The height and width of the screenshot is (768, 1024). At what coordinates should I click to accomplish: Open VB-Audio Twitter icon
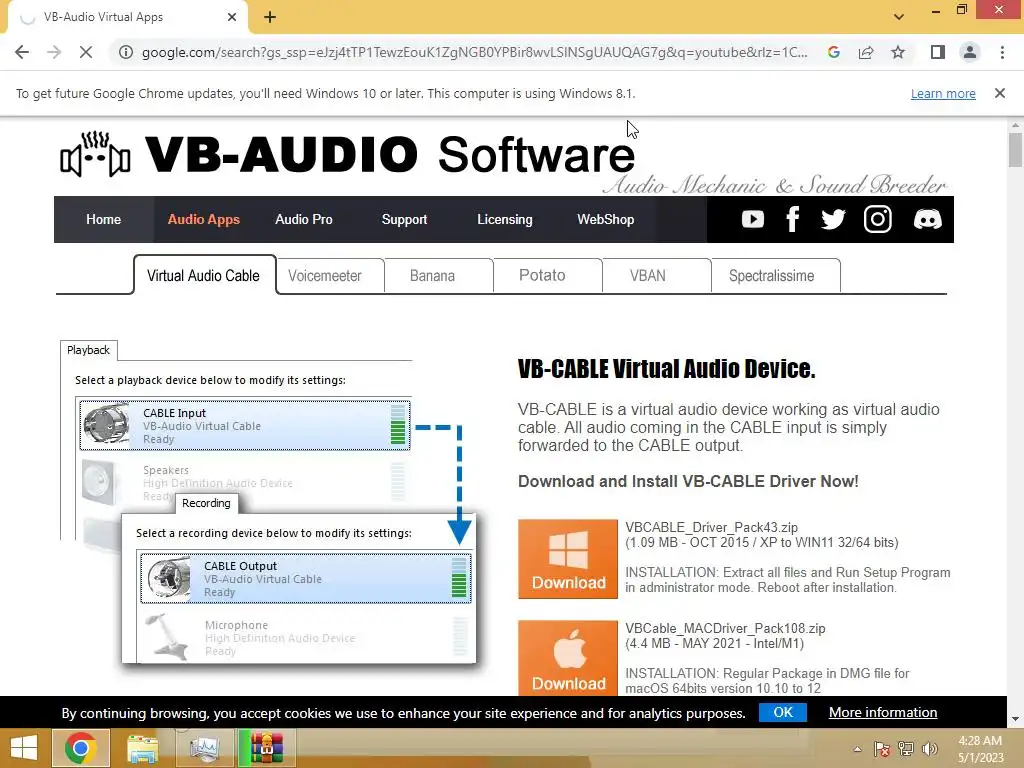coord(833,219)
